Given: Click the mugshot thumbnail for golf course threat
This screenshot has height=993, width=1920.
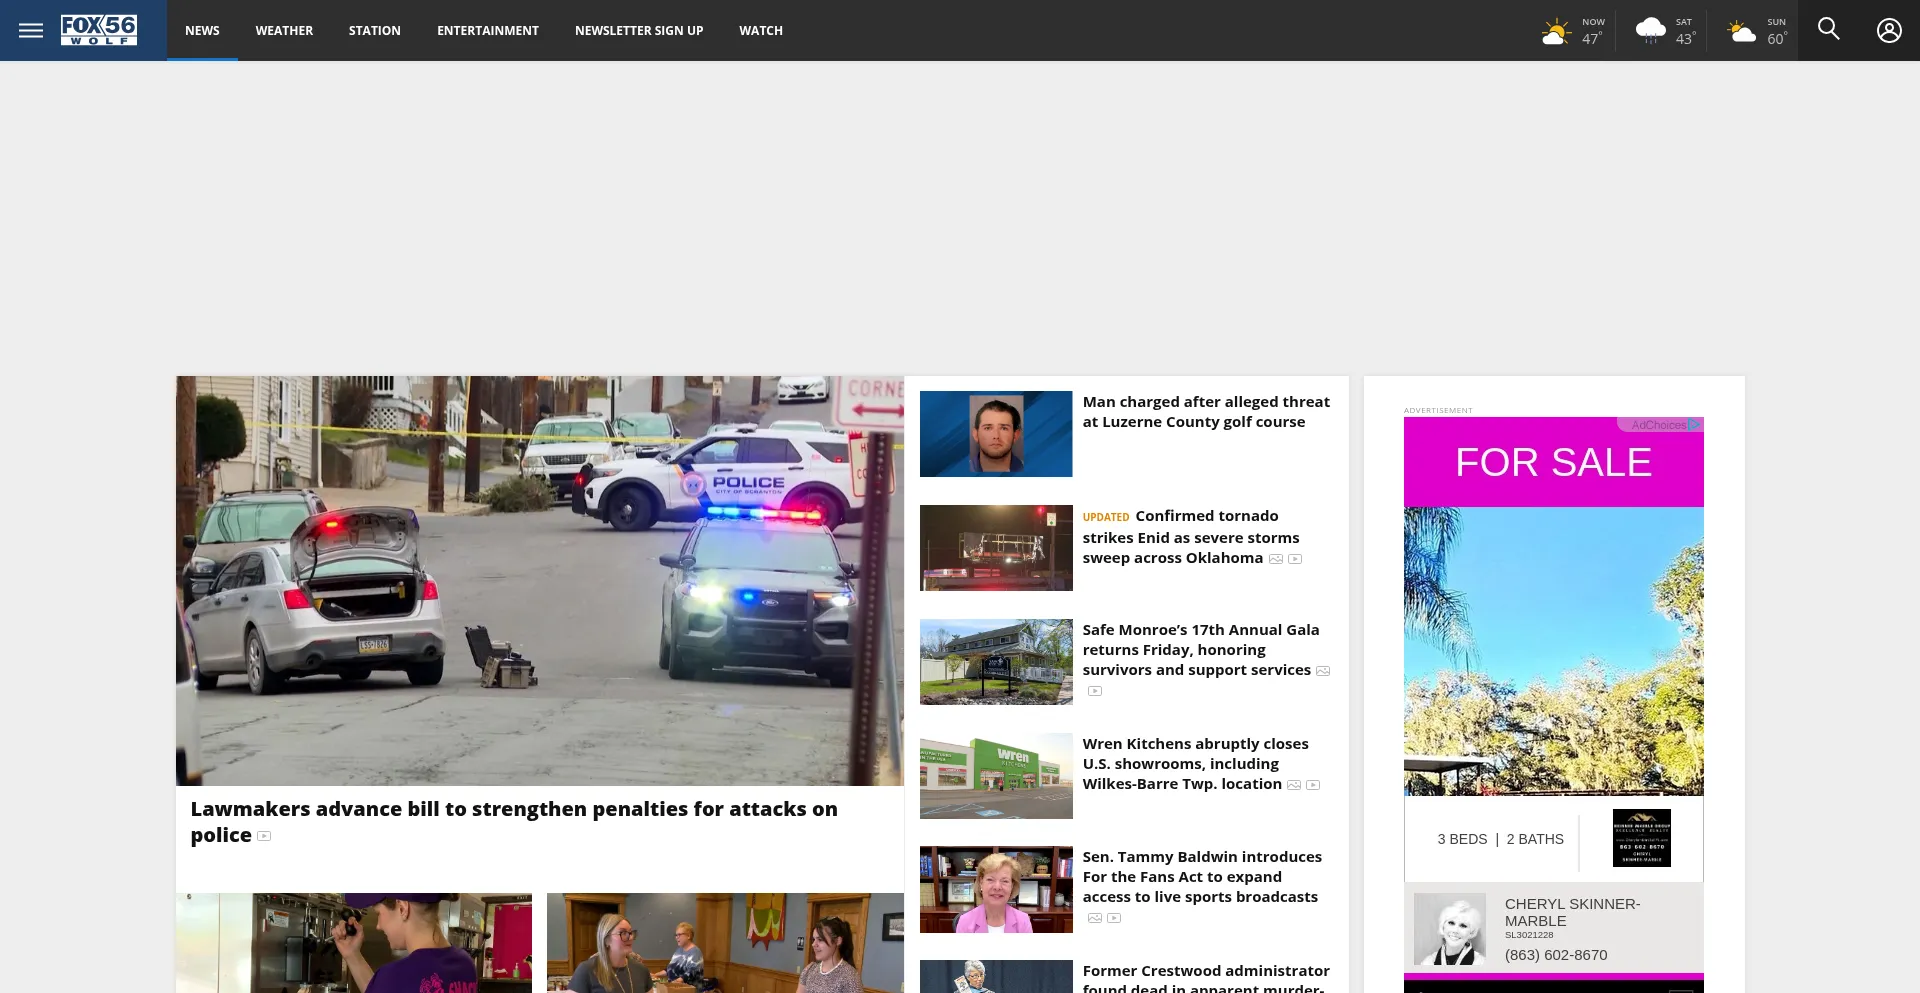Looking at the screenshot, I should 996,434.
